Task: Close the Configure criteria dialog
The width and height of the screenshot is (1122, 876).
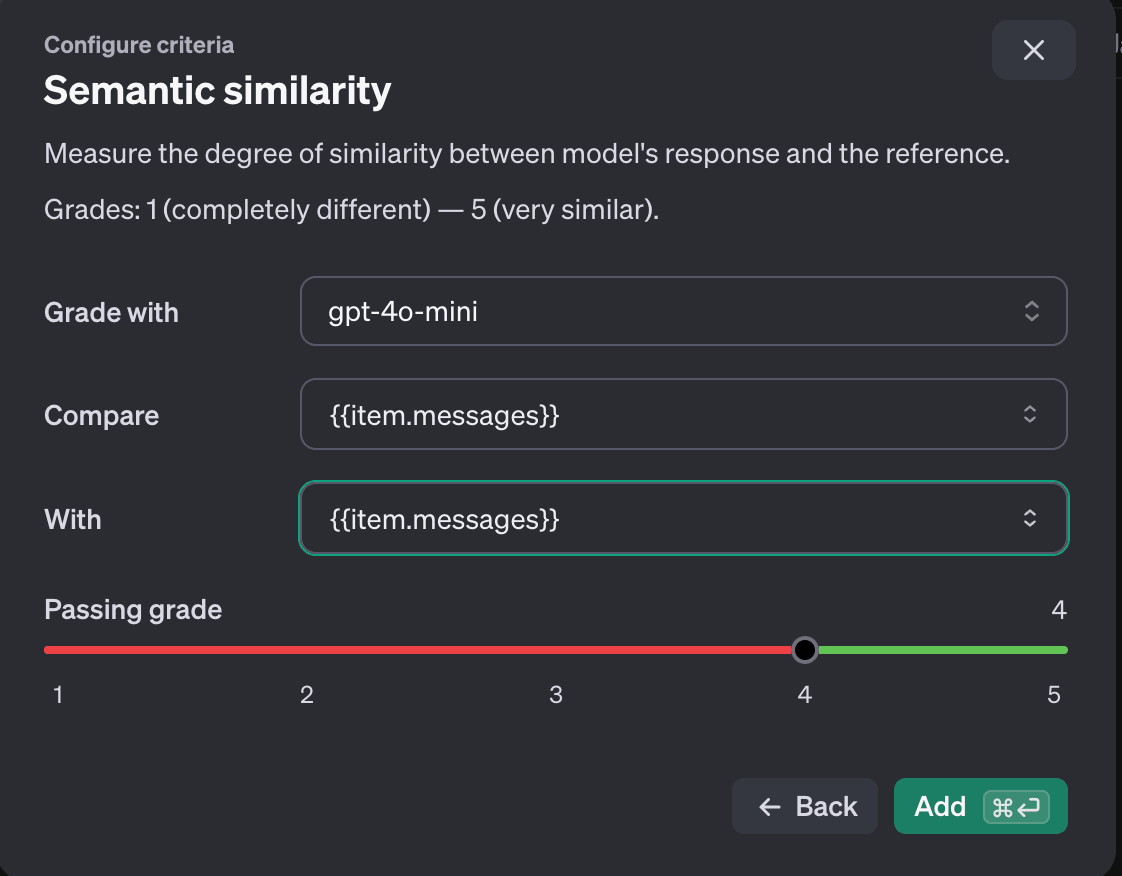Action: click(x=1033, y=50)
